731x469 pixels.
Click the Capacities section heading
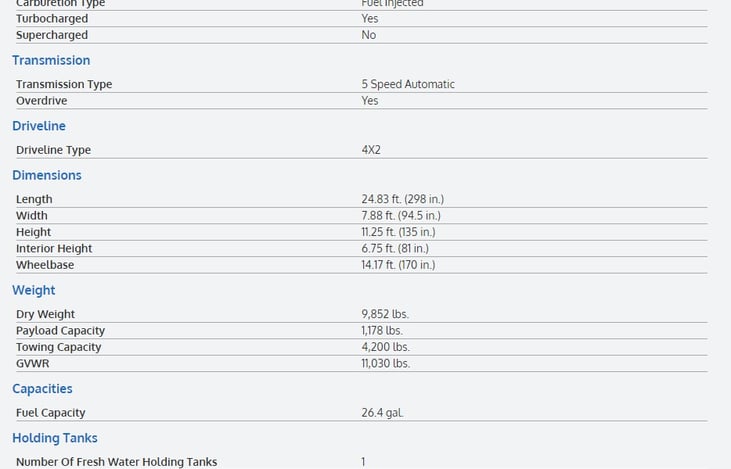[x=42, y=389]
